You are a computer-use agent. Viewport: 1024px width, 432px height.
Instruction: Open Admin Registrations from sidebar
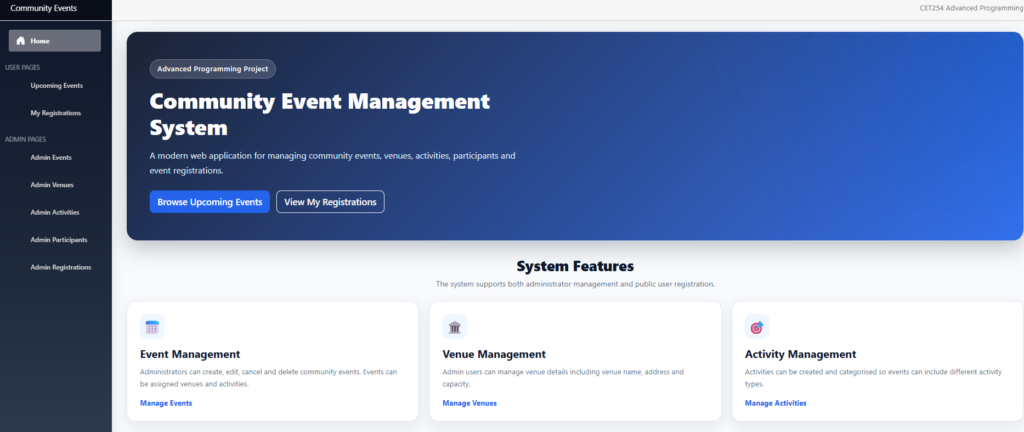61,267
